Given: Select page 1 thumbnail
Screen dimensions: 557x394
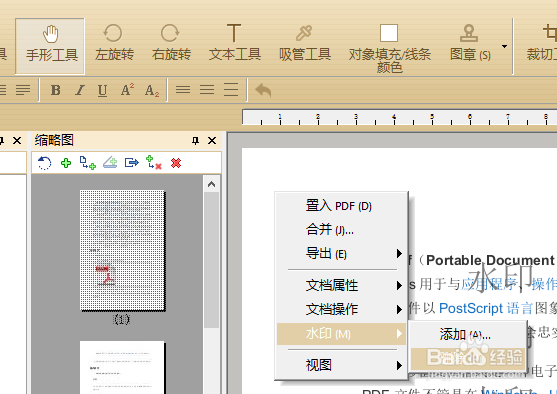Looking at the screenshot, I should pos(122,251).
